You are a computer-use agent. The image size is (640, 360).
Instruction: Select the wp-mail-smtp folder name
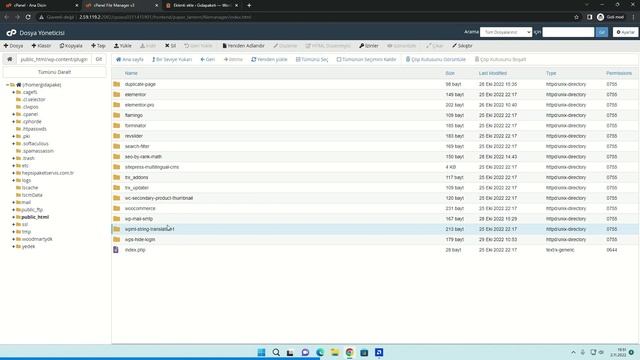(x=139, y=219)
